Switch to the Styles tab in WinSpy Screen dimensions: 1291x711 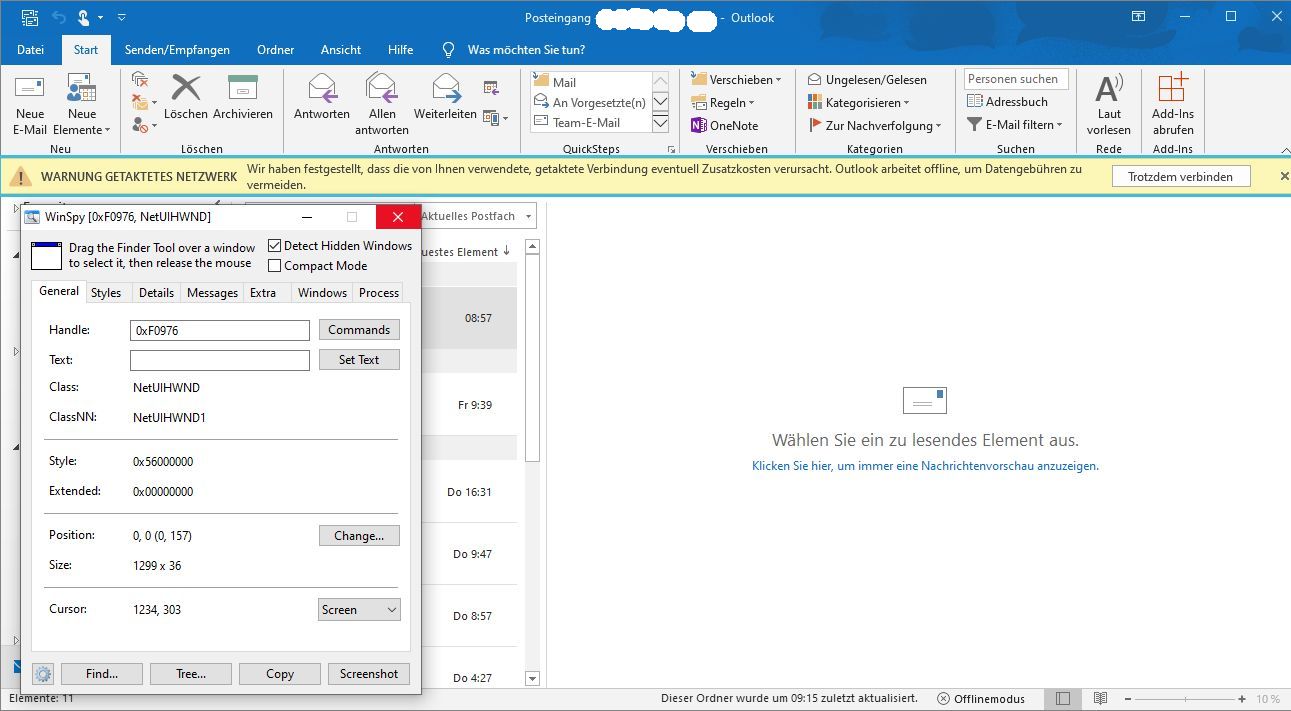click(106, 293)
